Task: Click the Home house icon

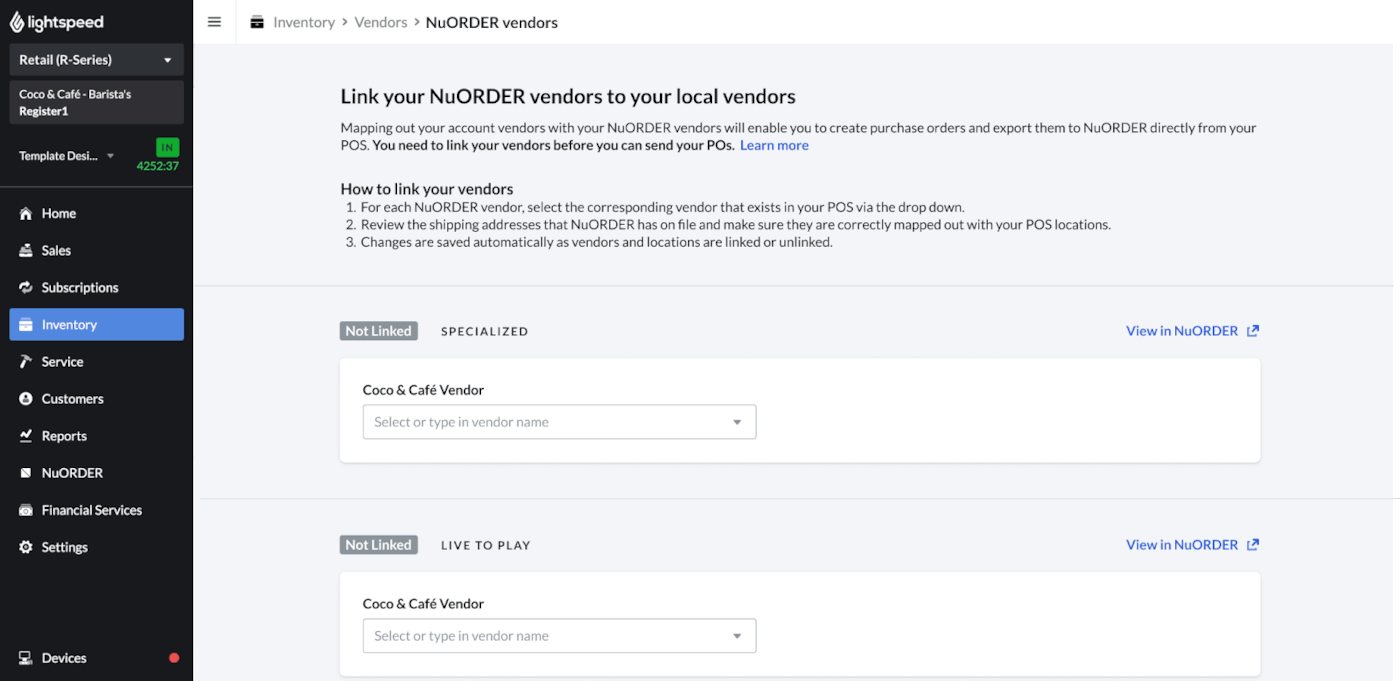Action: pos(26,213)
